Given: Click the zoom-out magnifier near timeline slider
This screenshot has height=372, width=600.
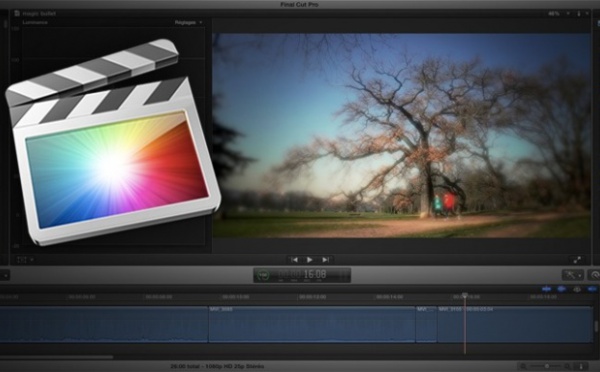Looking at the screenshot, I should click(x=523, y=366).
